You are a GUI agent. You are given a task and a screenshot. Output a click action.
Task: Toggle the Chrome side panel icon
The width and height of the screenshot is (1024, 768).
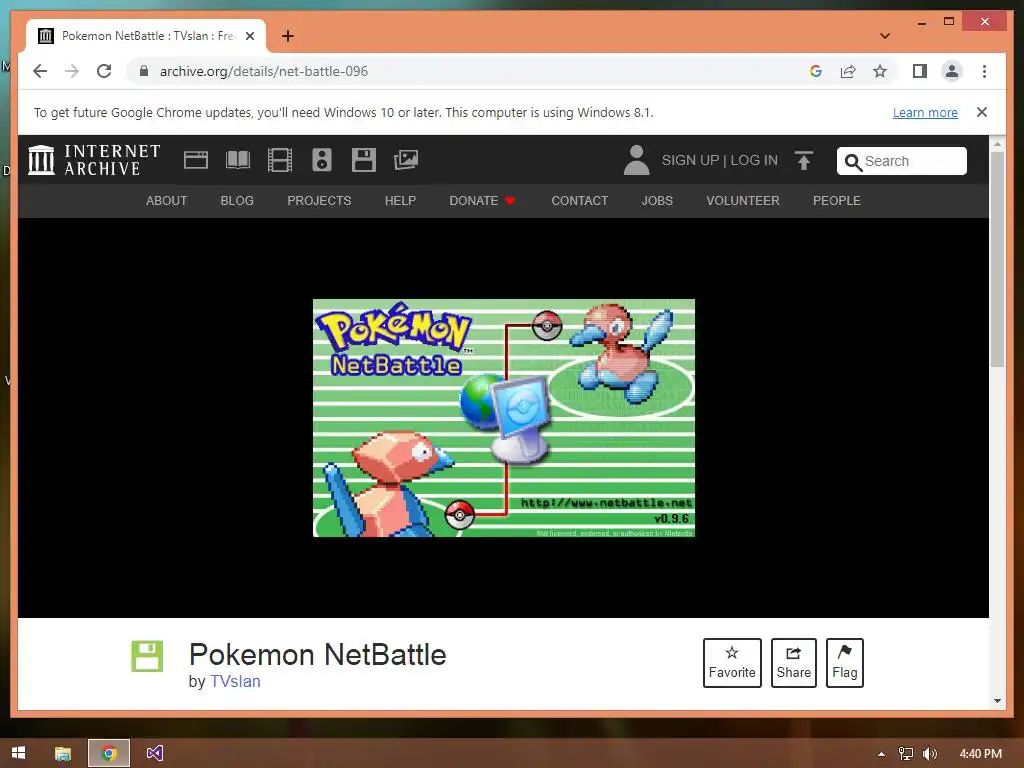click(920, 71)
